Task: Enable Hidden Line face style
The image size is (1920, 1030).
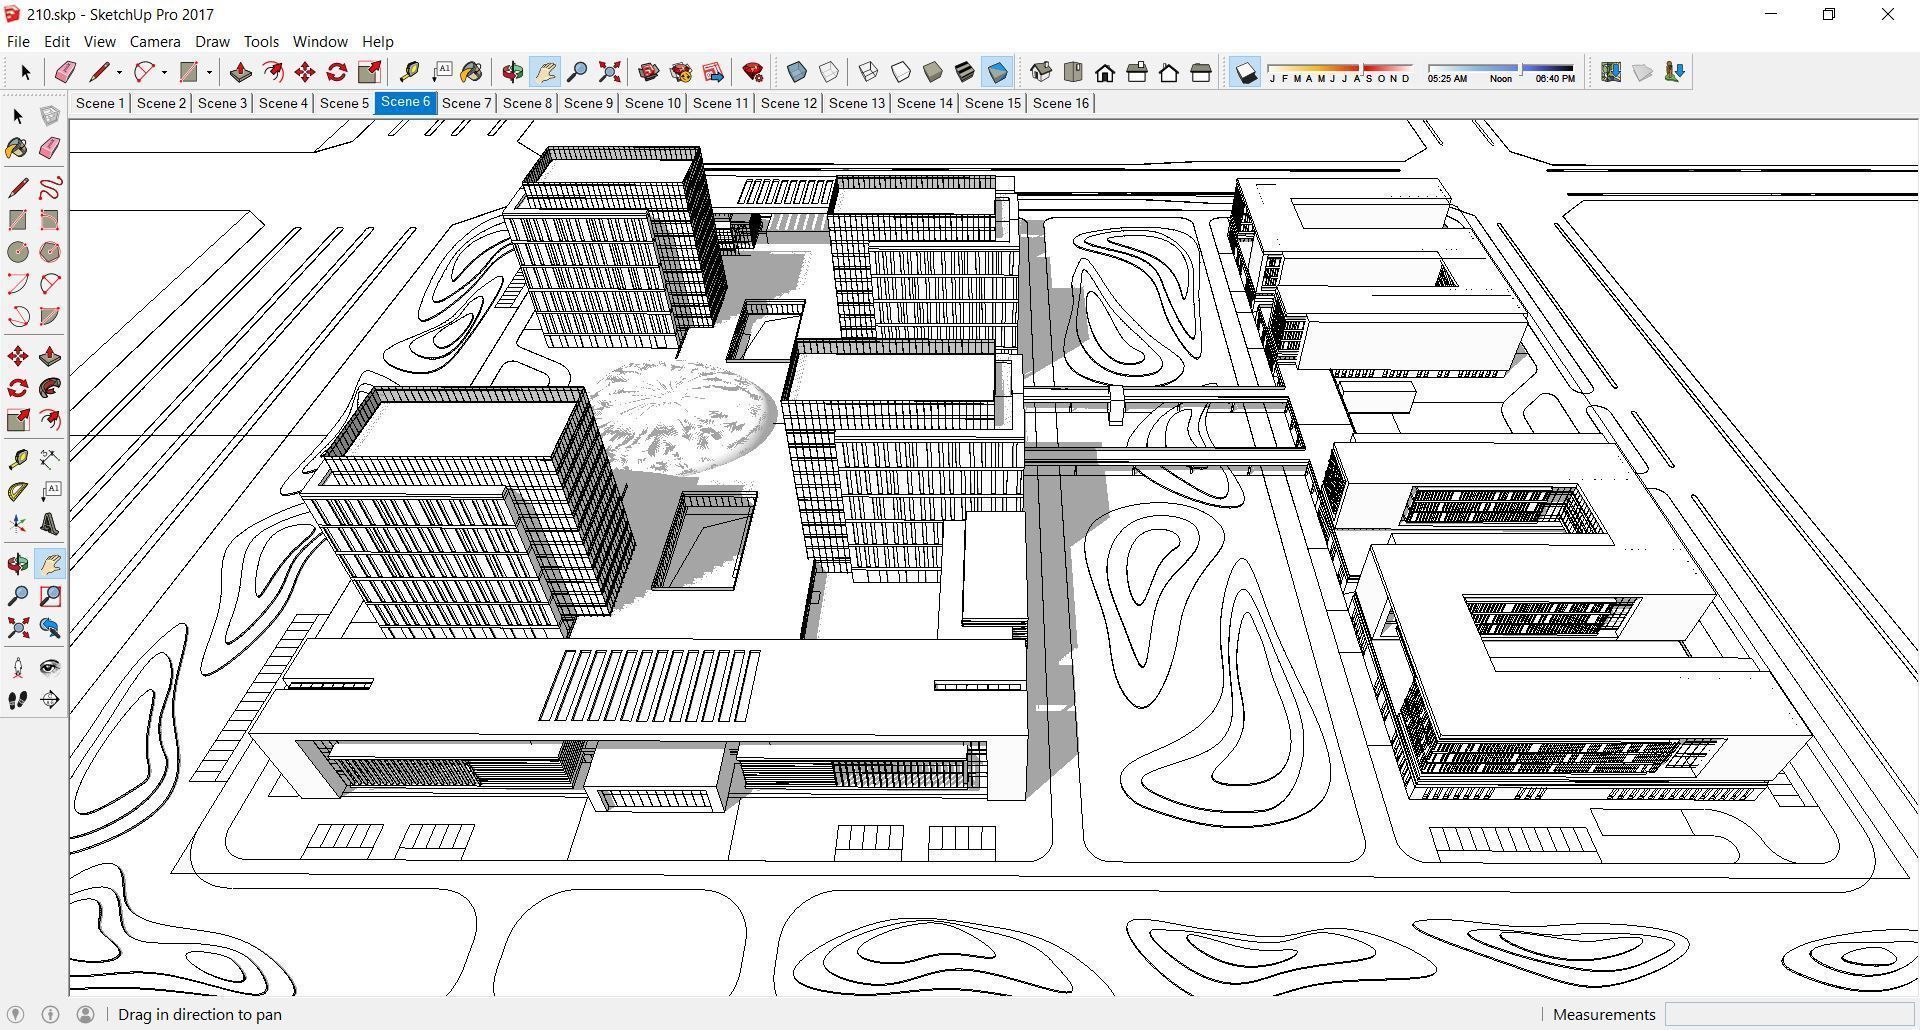Action: (901, 72)
